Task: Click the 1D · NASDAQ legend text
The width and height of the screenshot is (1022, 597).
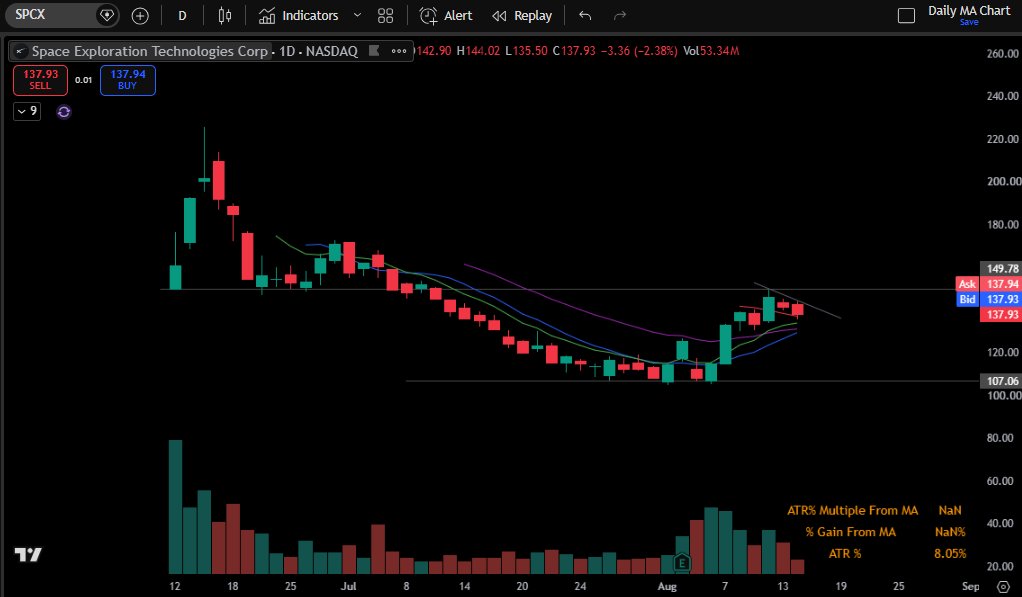Action: pos(318,51)
